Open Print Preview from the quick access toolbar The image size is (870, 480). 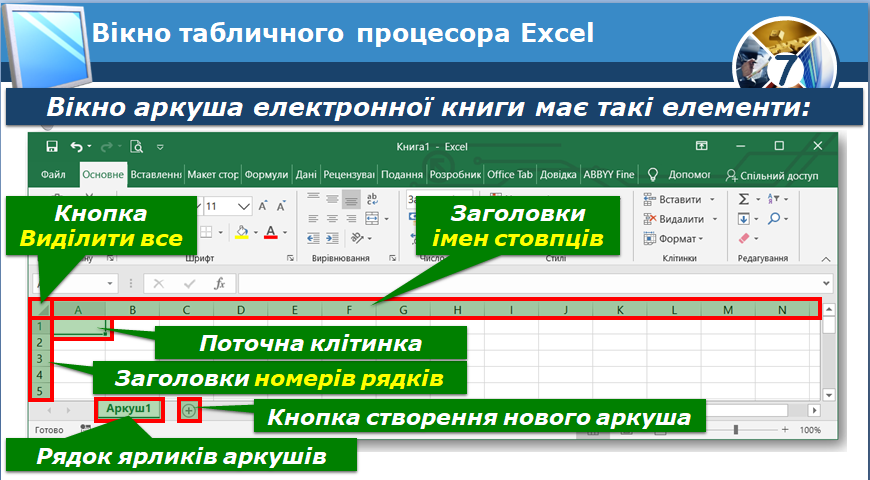point(136,146)
